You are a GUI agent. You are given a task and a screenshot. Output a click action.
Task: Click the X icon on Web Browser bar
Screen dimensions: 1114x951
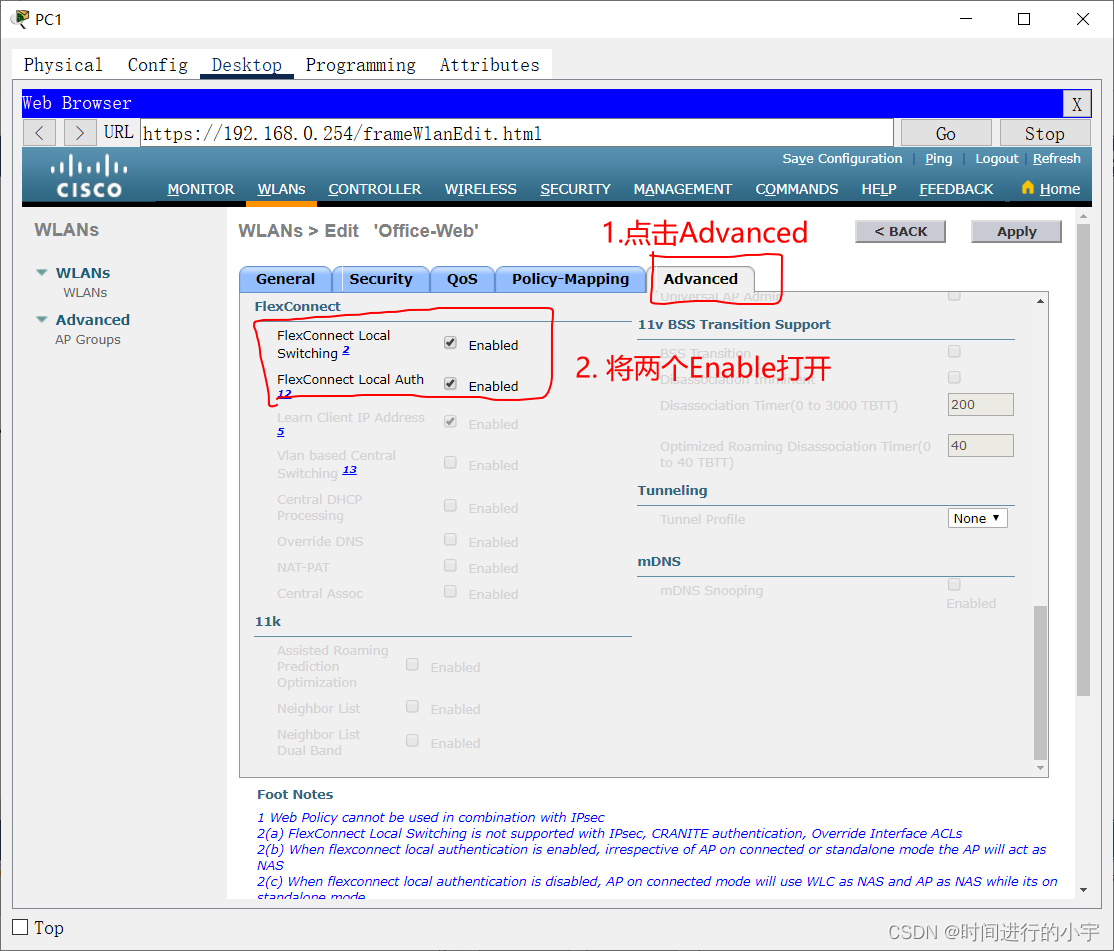pyautogui.click(x=1076, y=103)
